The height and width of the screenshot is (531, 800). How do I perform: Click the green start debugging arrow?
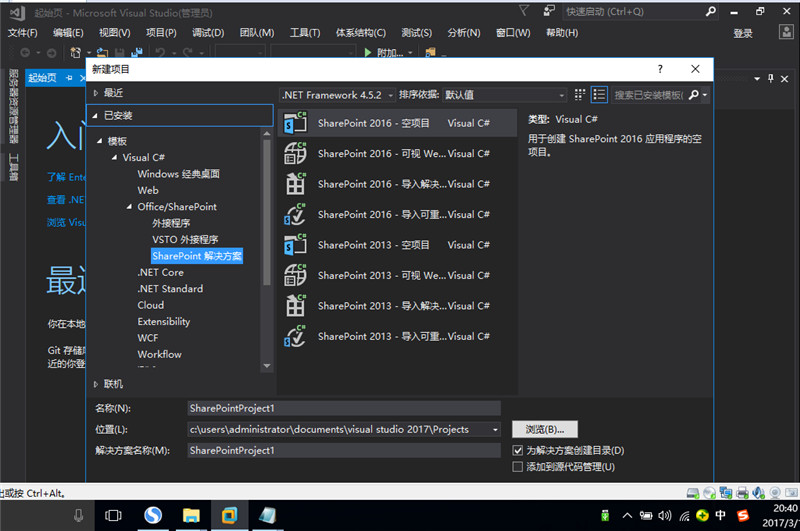[x=368, y=53]
